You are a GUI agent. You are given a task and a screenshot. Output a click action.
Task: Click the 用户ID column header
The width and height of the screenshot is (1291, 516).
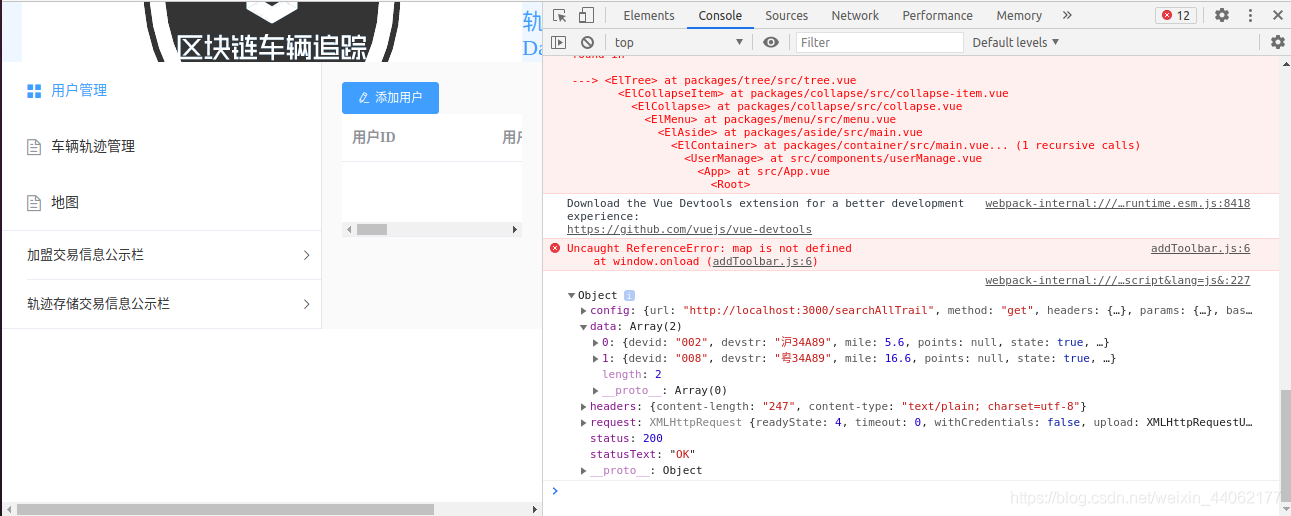coord(374,137)
